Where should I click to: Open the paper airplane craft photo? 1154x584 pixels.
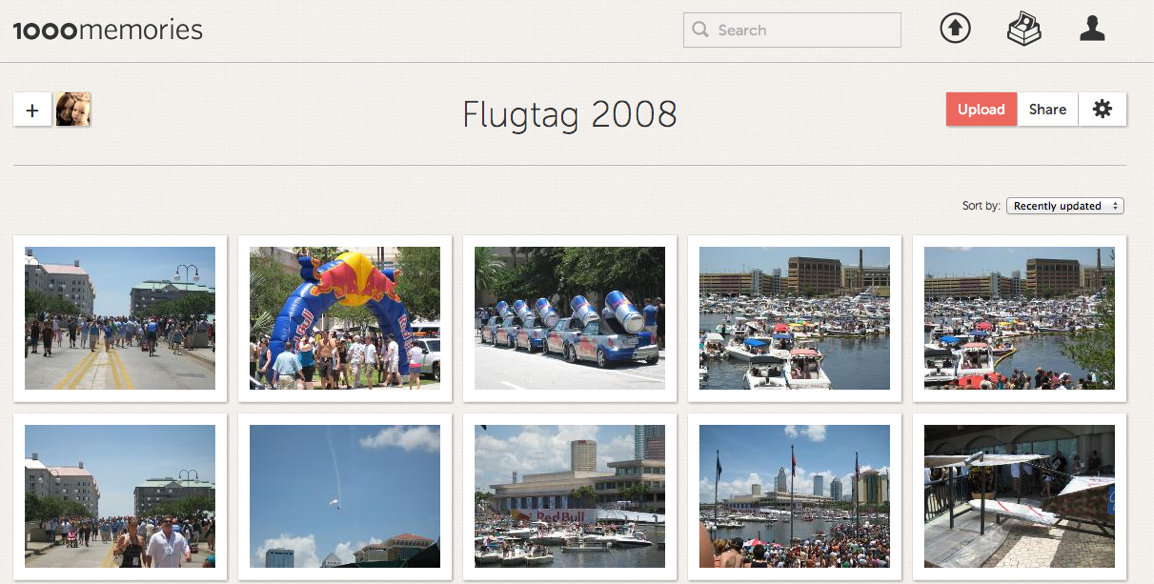(x=1019, y=496)
